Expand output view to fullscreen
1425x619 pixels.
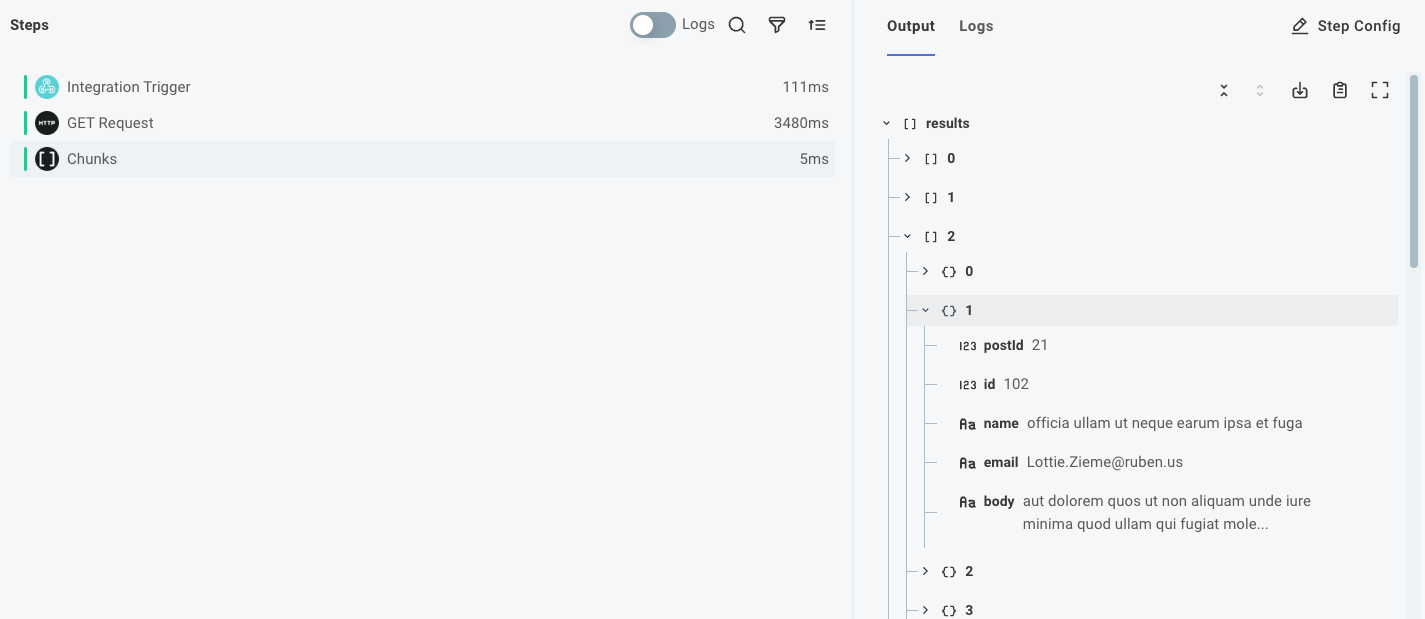(1380, 90)
